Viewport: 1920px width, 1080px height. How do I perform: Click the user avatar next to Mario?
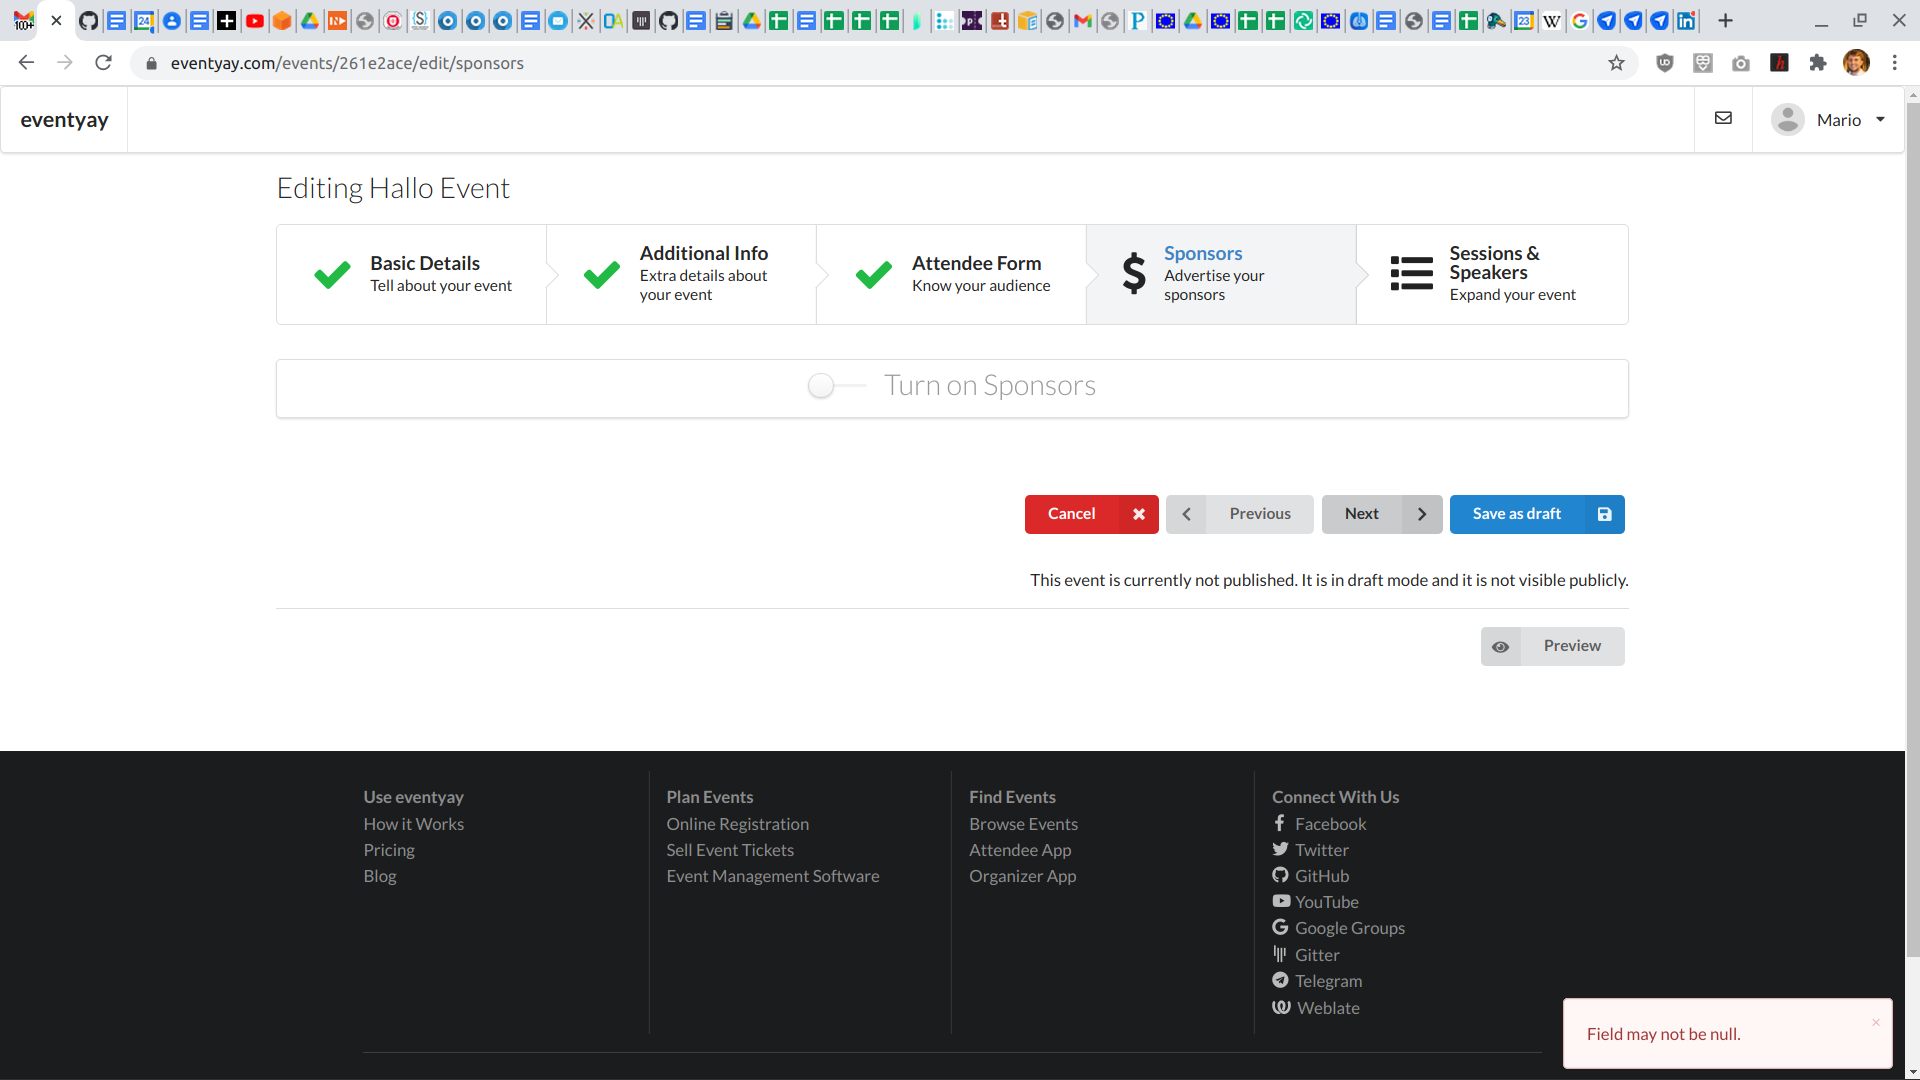coord(1788,119)
